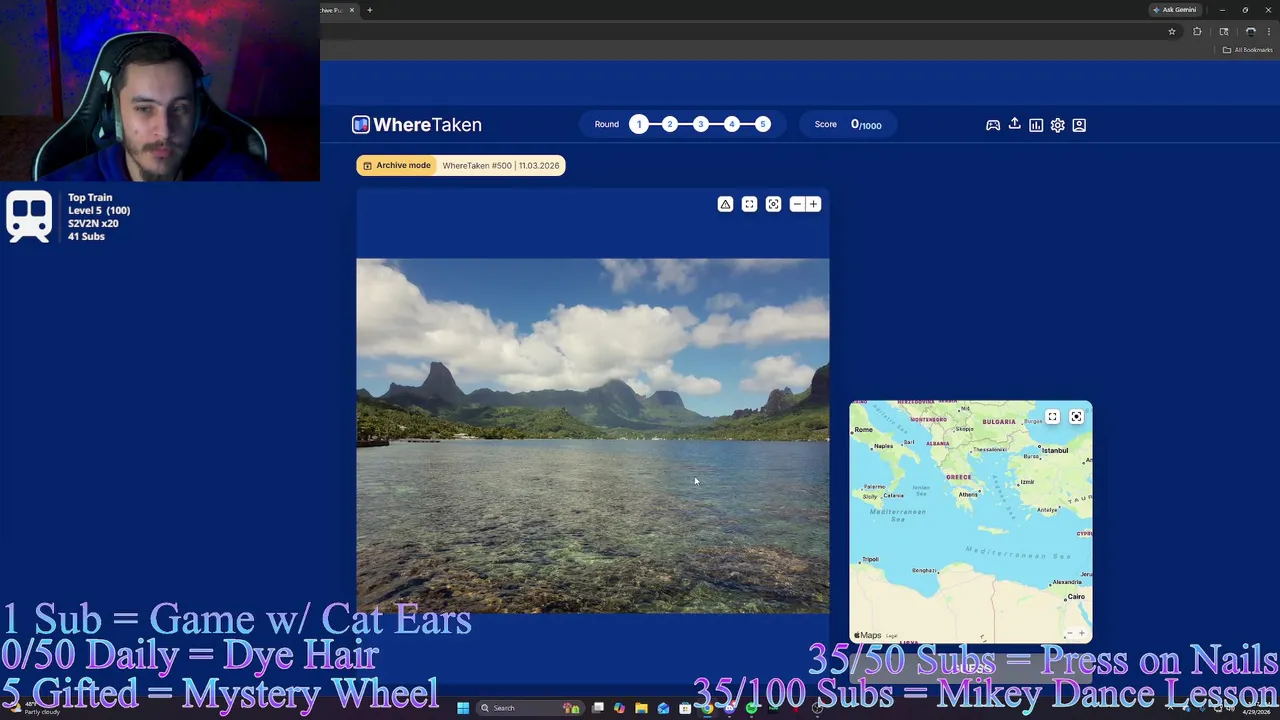Screen dimensions: 1280x720
Task: Close the current Chrome tab
Action: click(x=352, y=10)
